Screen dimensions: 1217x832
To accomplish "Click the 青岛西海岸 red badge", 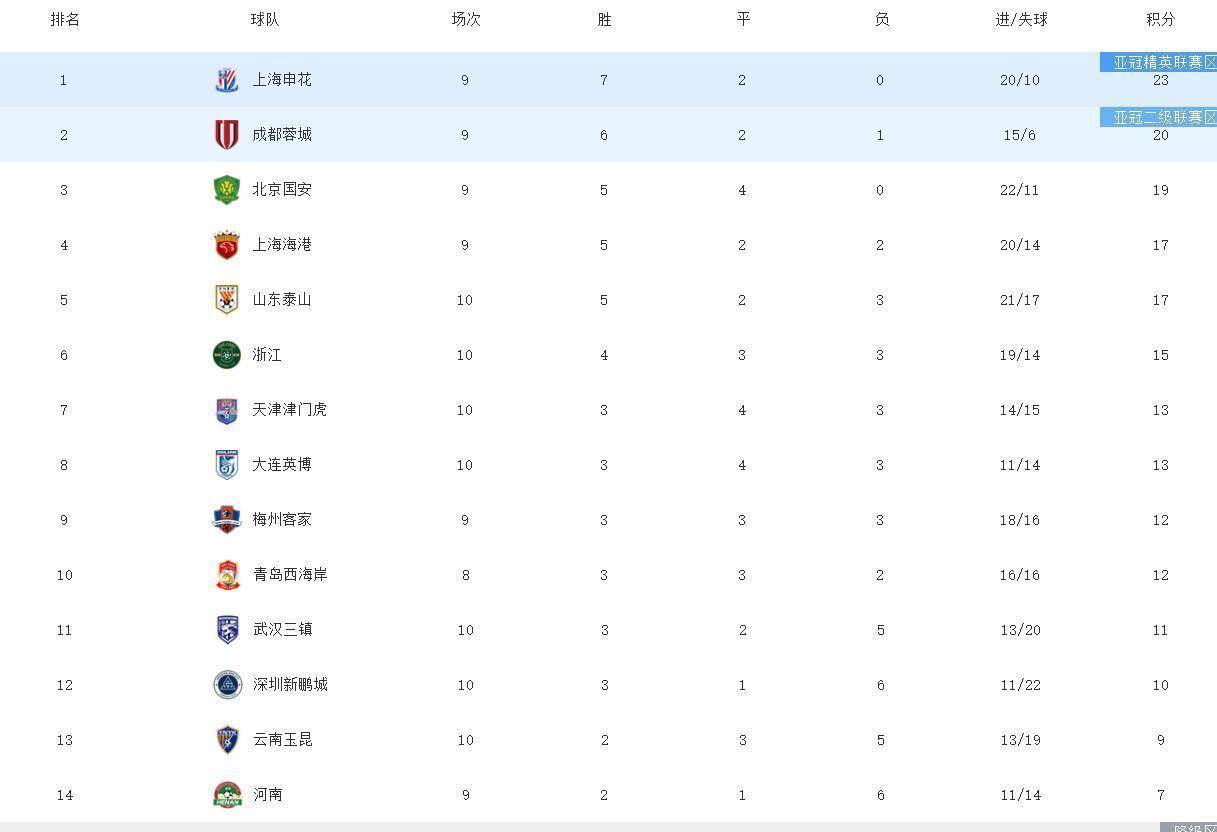I will 227,574.
